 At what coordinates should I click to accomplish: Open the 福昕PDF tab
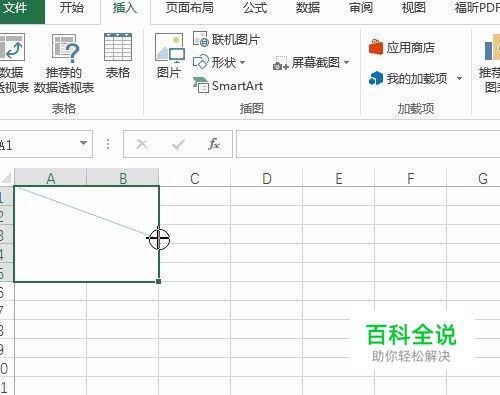pyautogui.click(x=477, y=8)
